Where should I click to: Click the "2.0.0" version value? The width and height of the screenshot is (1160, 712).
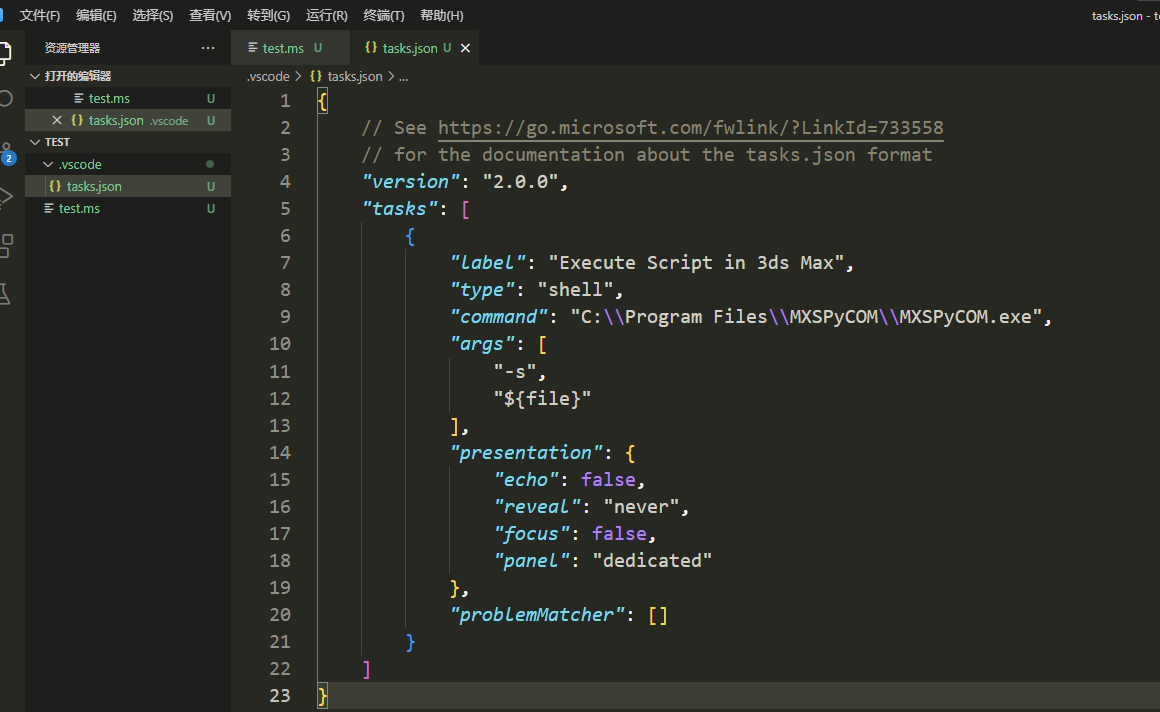pyautogui.click(x=520, y=182)
